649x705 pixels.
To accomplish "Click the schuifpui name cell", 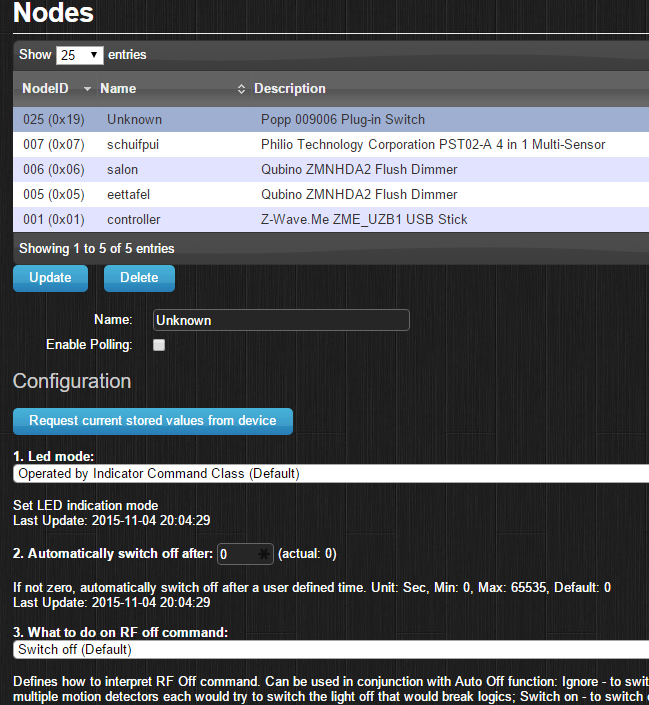I will point(133,145).
